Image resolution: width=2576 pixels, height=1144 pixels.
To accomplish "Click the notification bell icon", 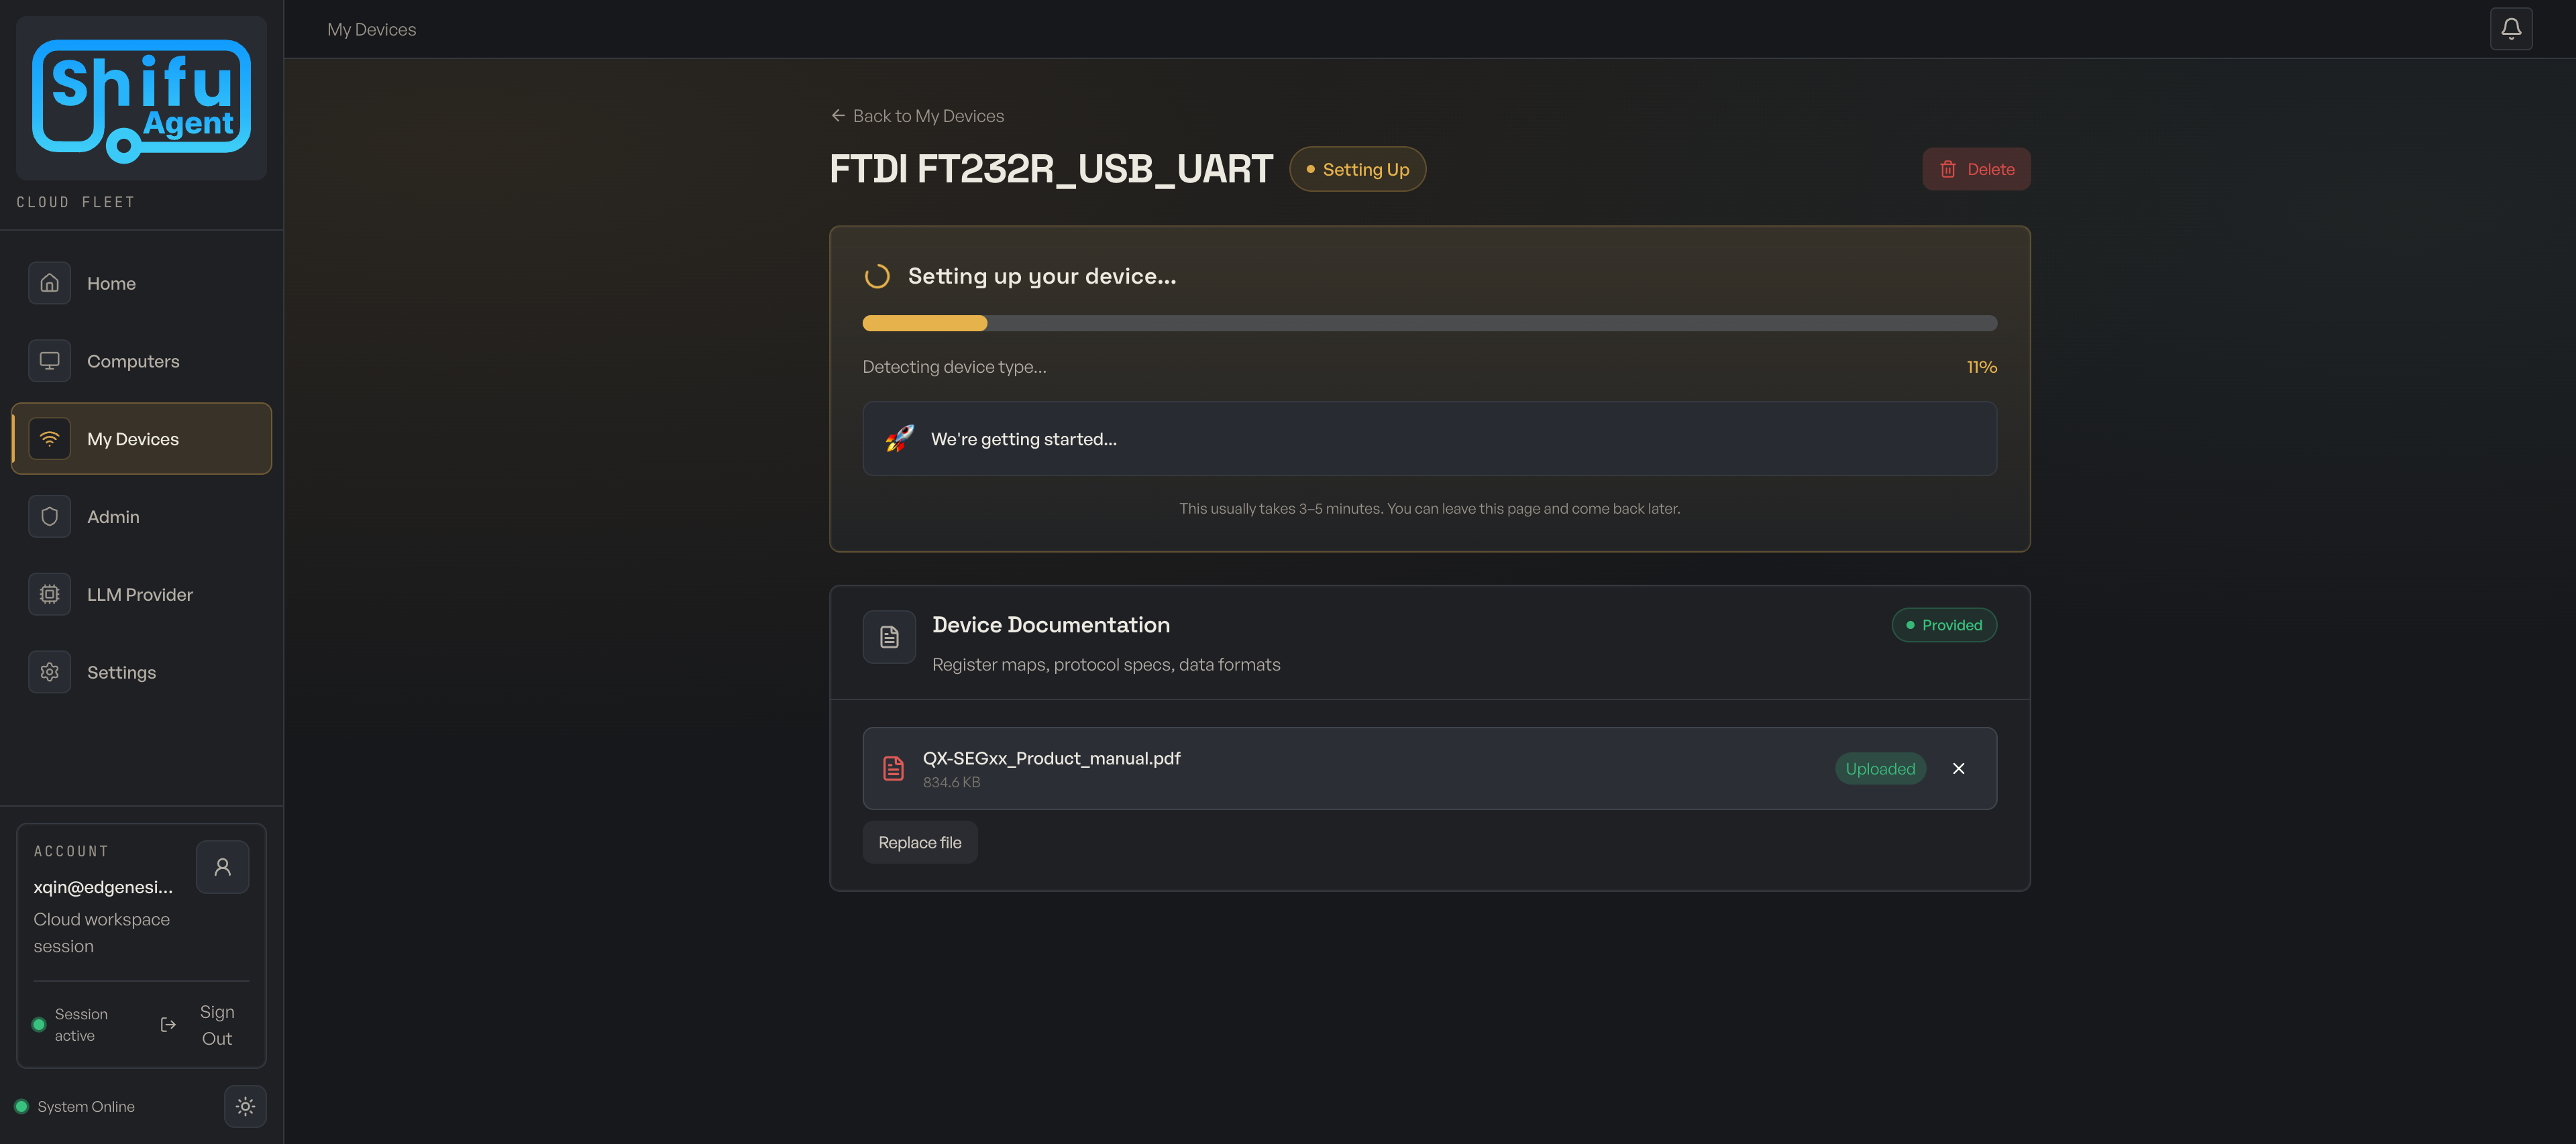I will (2511, 28).
